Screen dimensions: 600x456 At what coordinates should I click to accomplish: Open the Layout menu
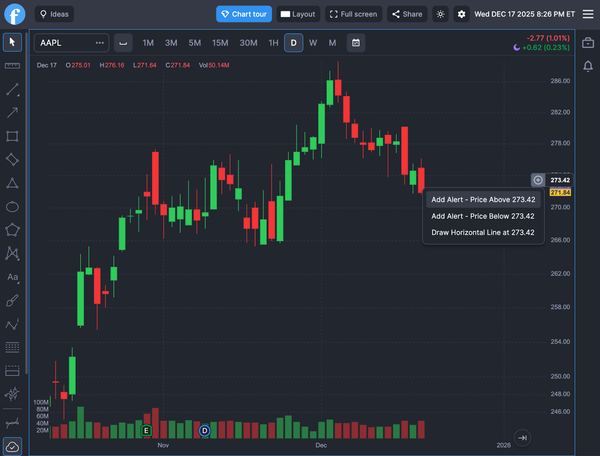tap(297, 15)
